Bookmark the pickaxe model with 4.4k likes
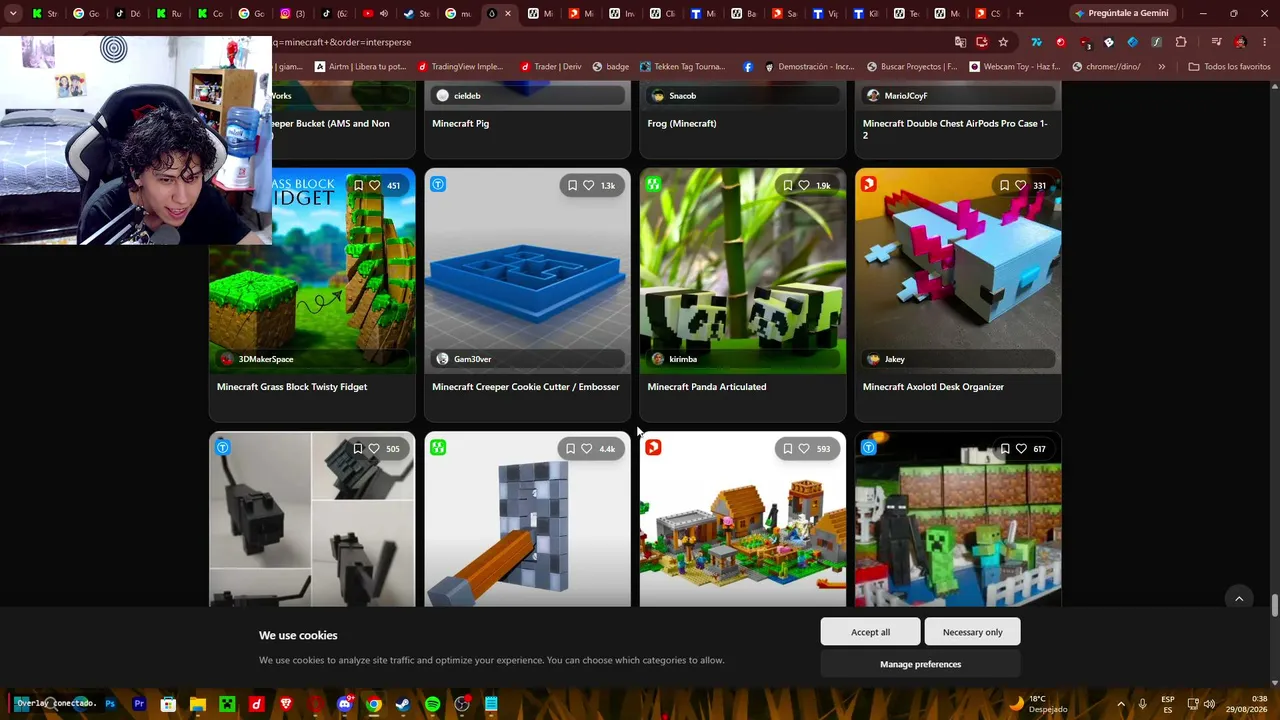 click(571, 449)
